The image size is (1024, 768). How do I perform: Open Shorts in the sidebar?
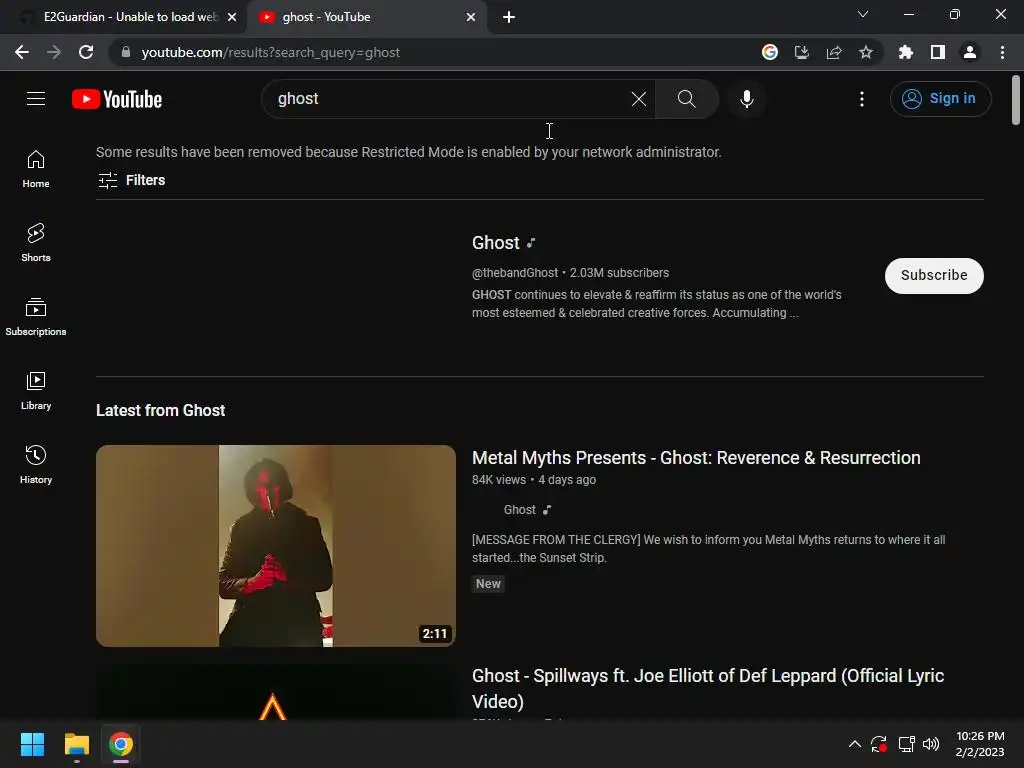coord(36,242)
